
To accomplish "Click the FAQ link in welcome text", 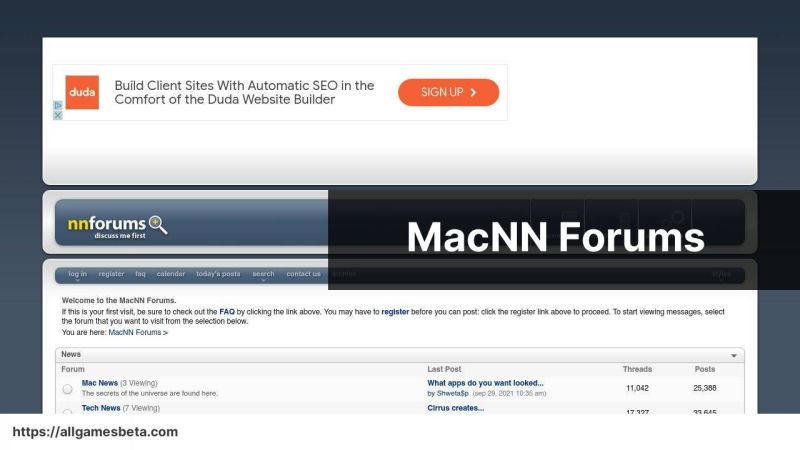I will [x=227, y=312].
